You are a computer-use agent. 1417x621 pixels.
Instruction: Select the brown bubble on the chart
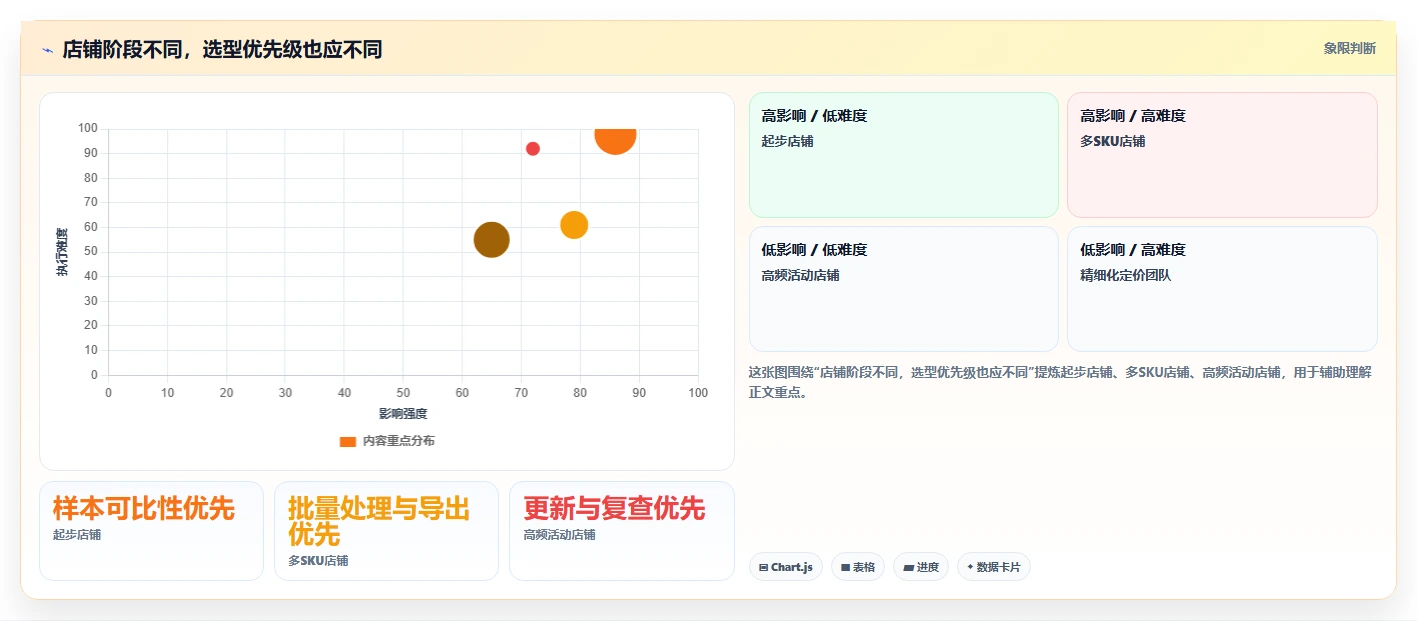coord(491,240)
